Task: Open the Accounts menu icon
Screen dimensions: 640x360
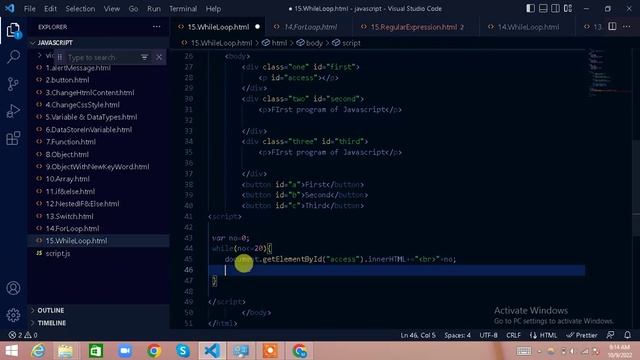Action: [x=13, y=288]
